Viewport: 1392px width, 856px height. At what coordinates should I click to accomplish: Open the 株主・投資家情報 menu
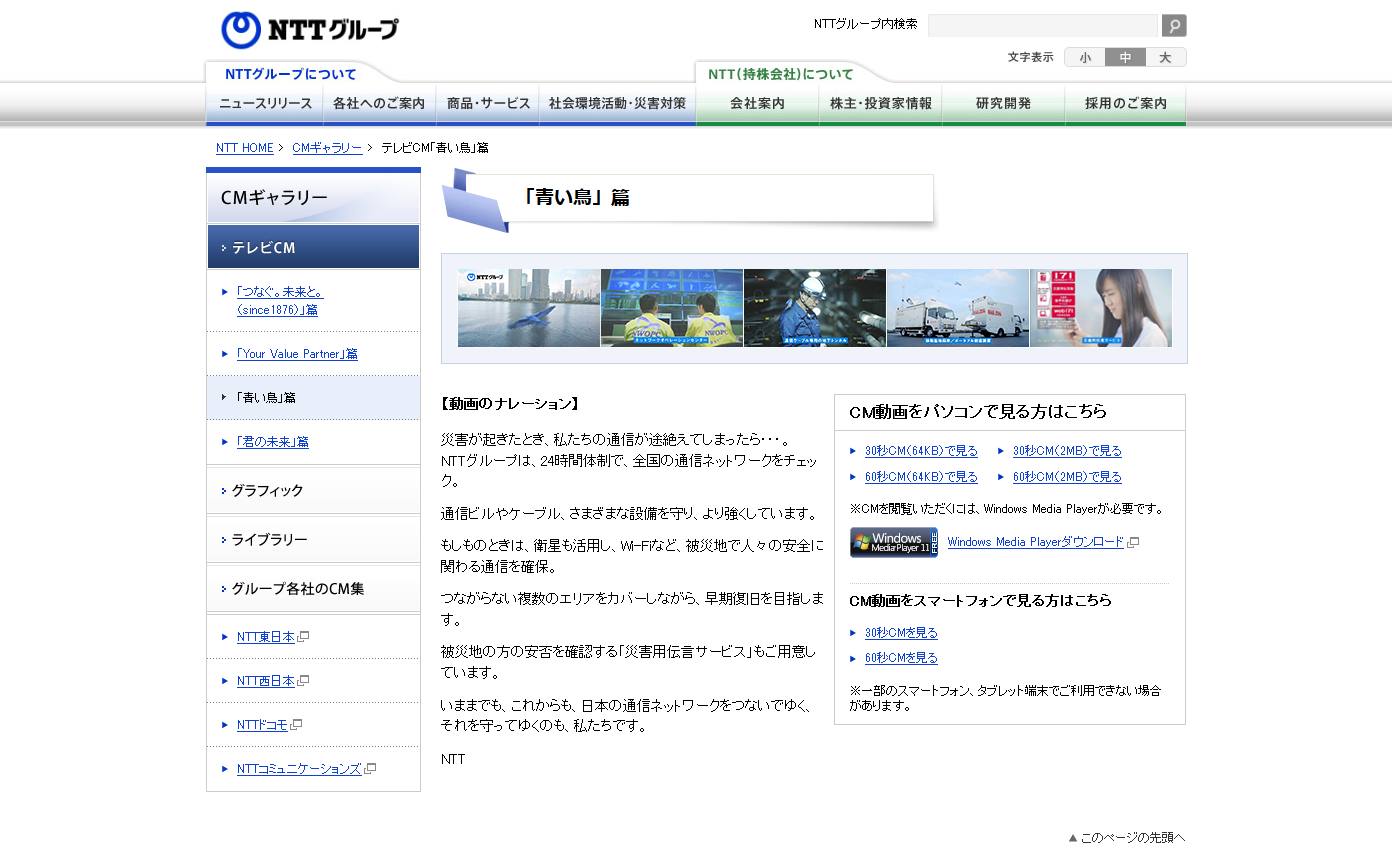(881, 104)
